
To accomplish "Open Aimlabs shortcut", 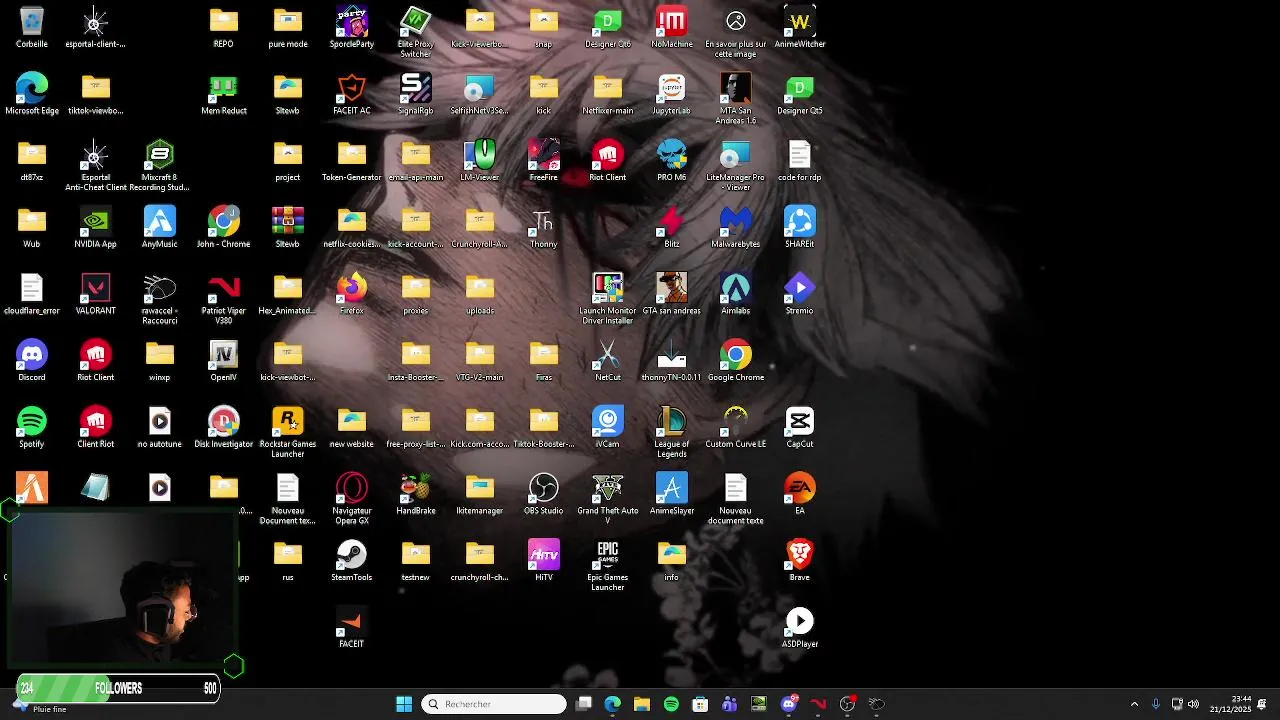I will [x=736, y=295].
